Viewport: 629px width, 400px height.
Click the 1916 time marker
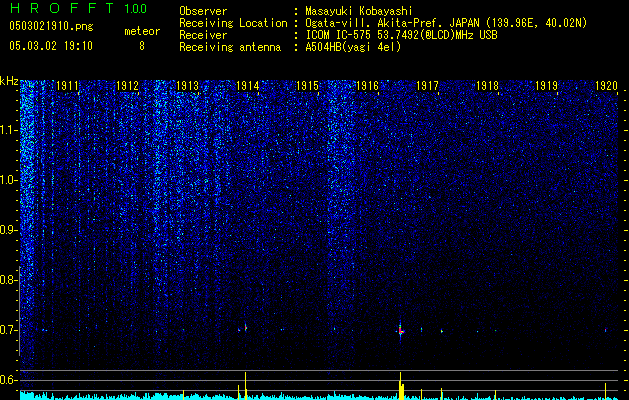(x=367, y=86)
